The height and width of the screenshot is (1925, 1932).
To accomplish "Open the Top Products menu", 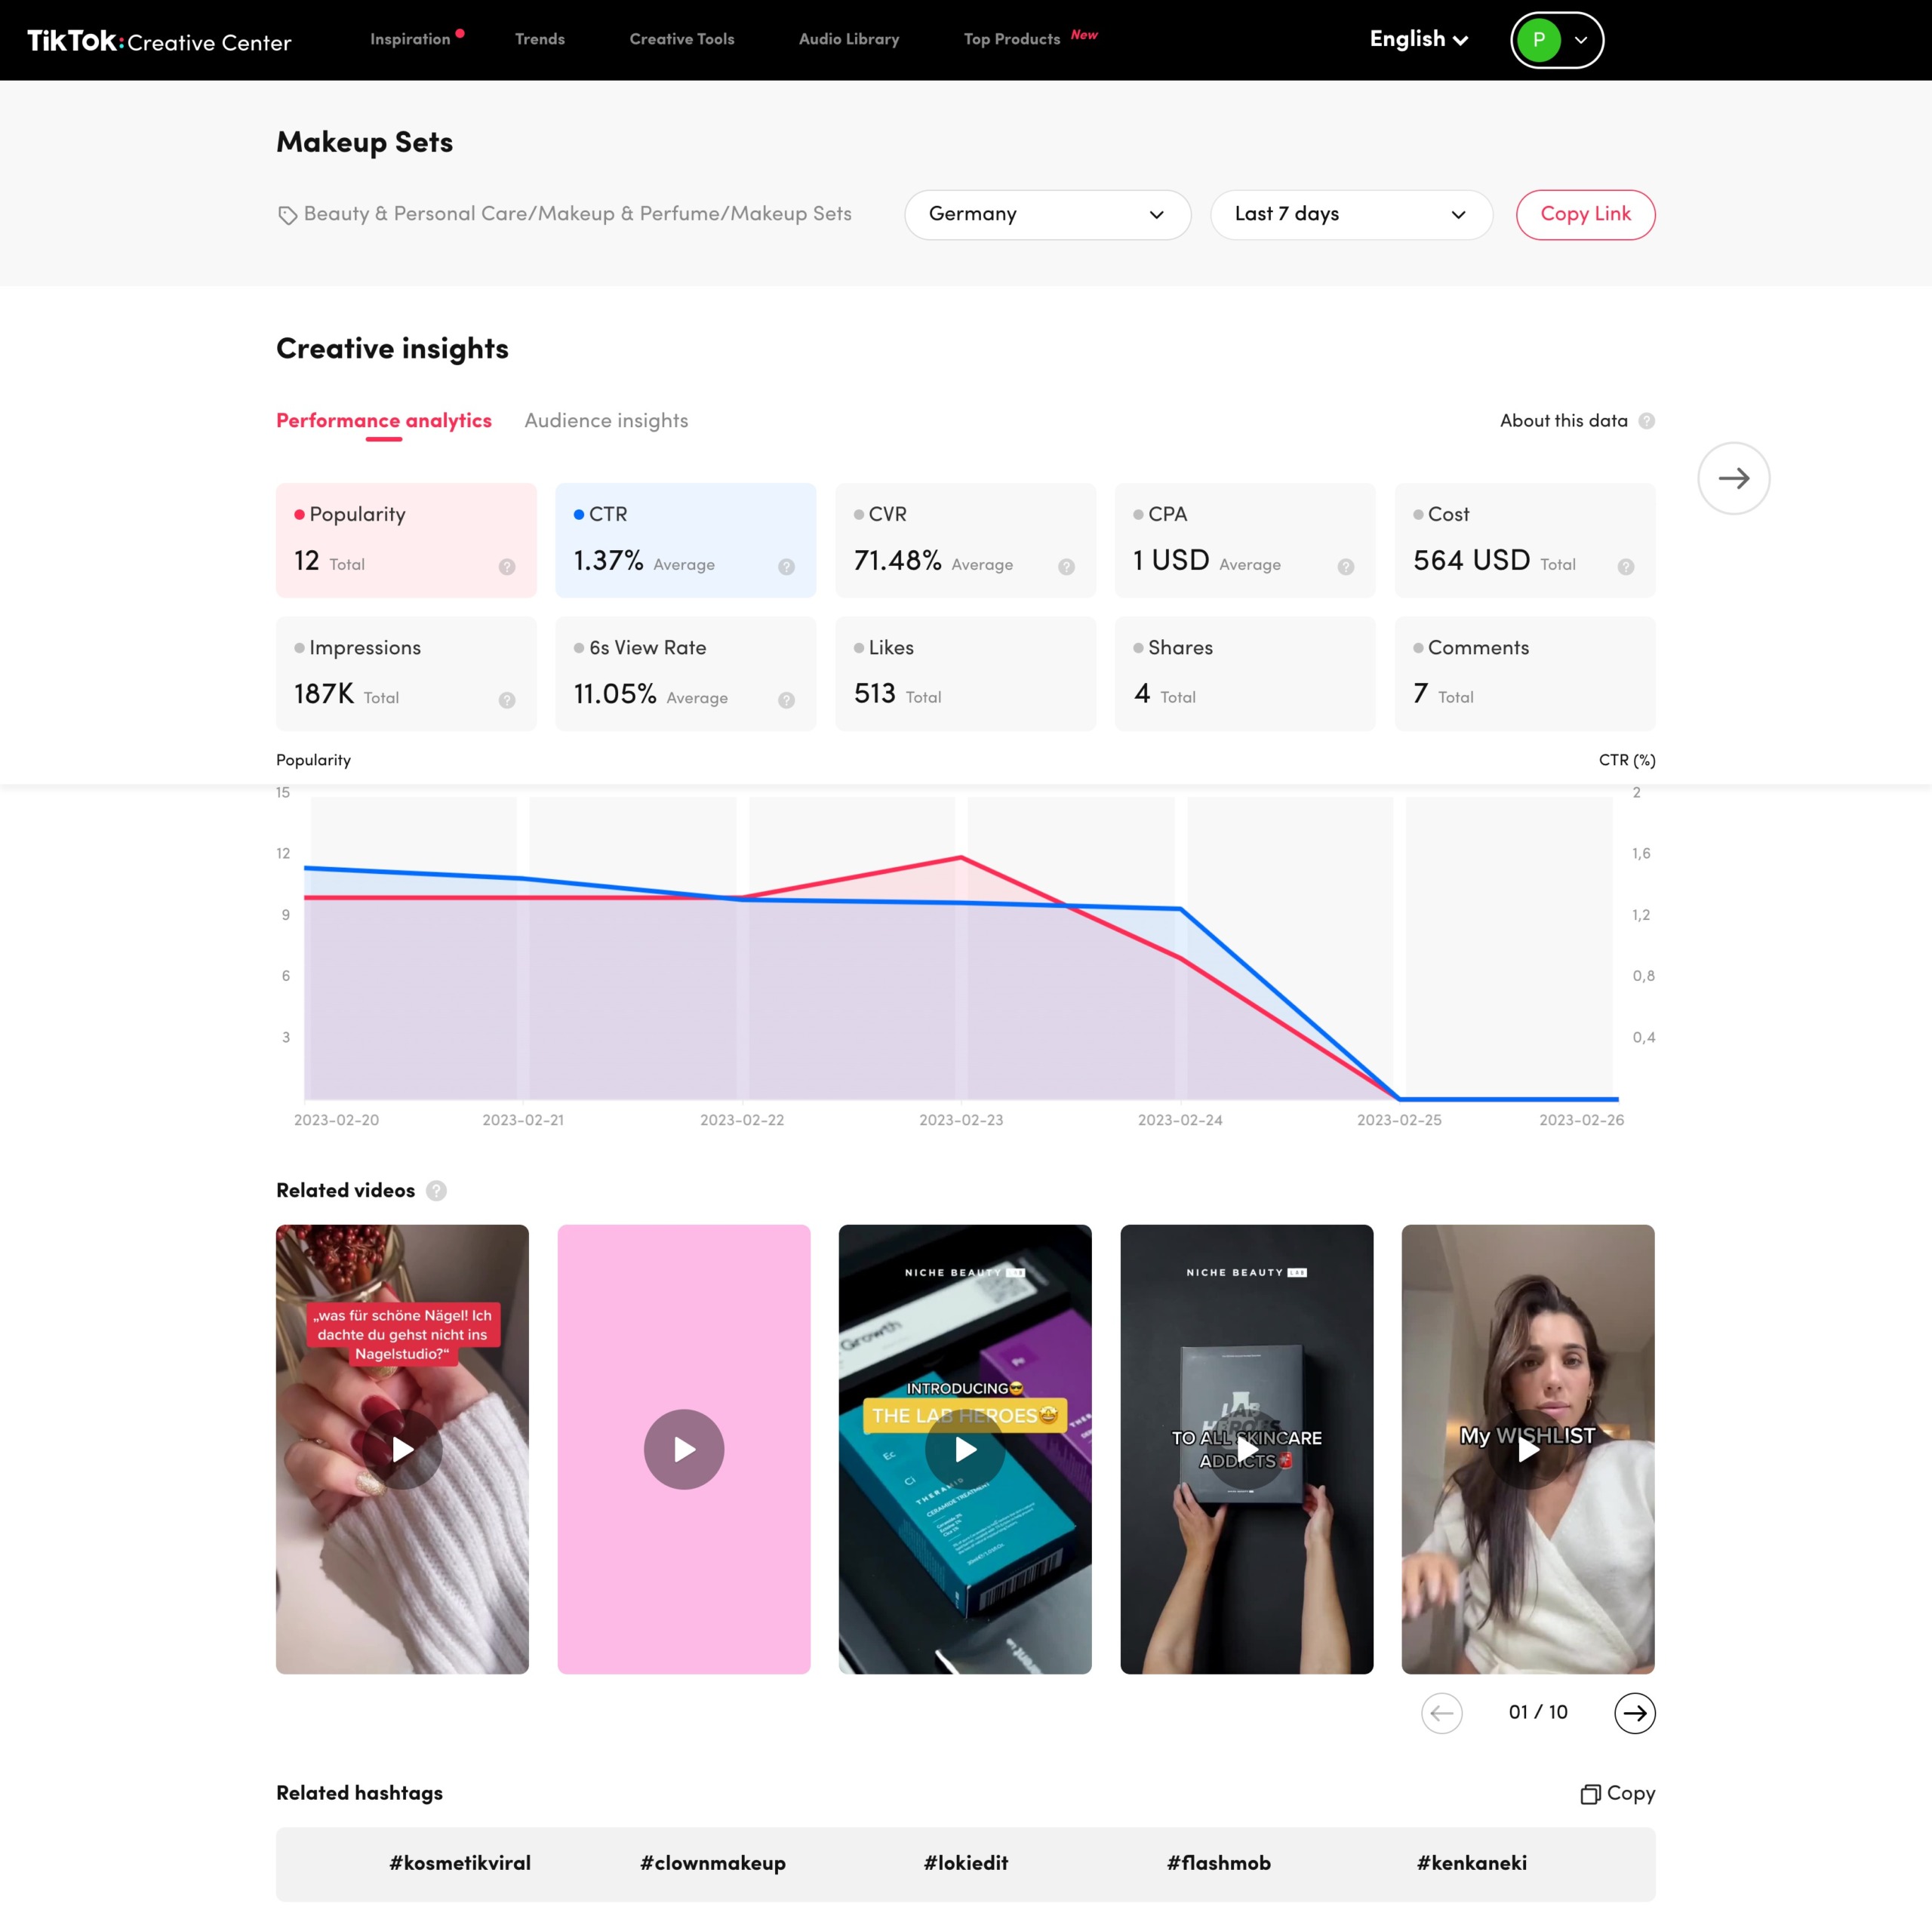I will (1012, 39).
